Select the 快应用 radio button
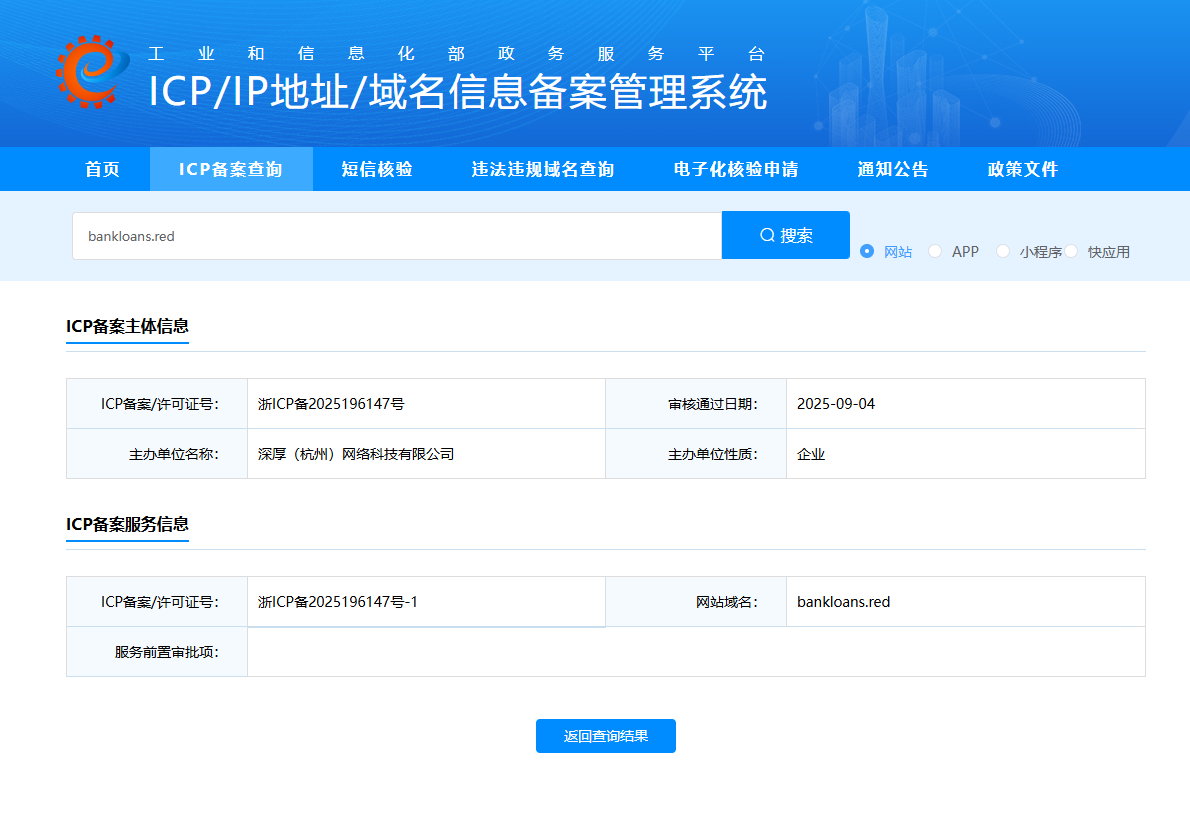 click(1071, 251)
